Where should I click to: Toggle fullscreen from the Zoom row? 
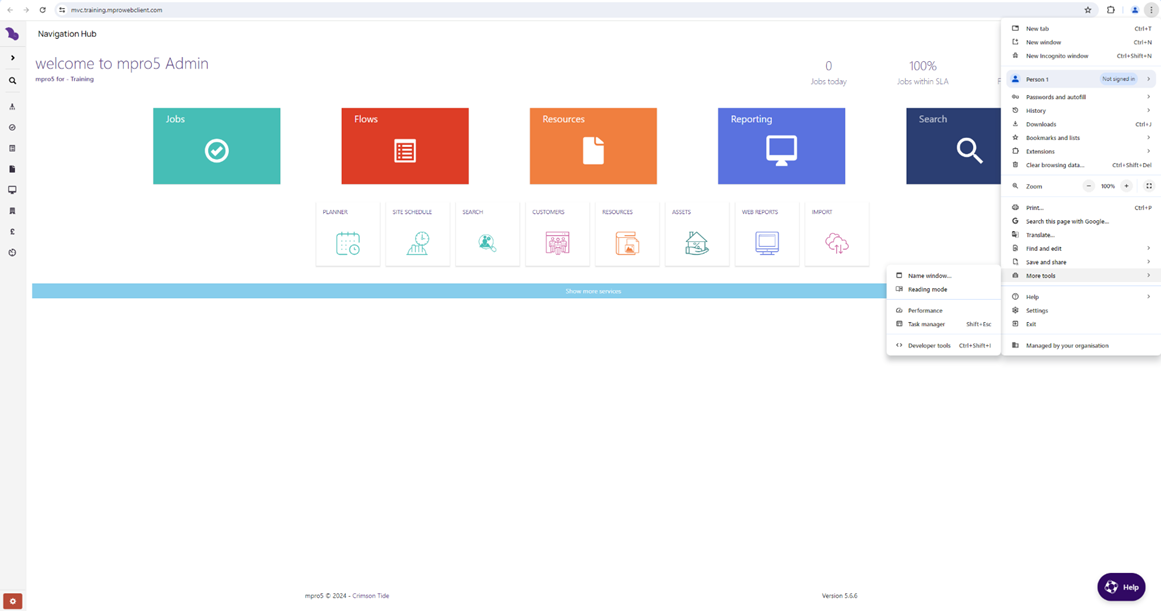click(1149, 186)
